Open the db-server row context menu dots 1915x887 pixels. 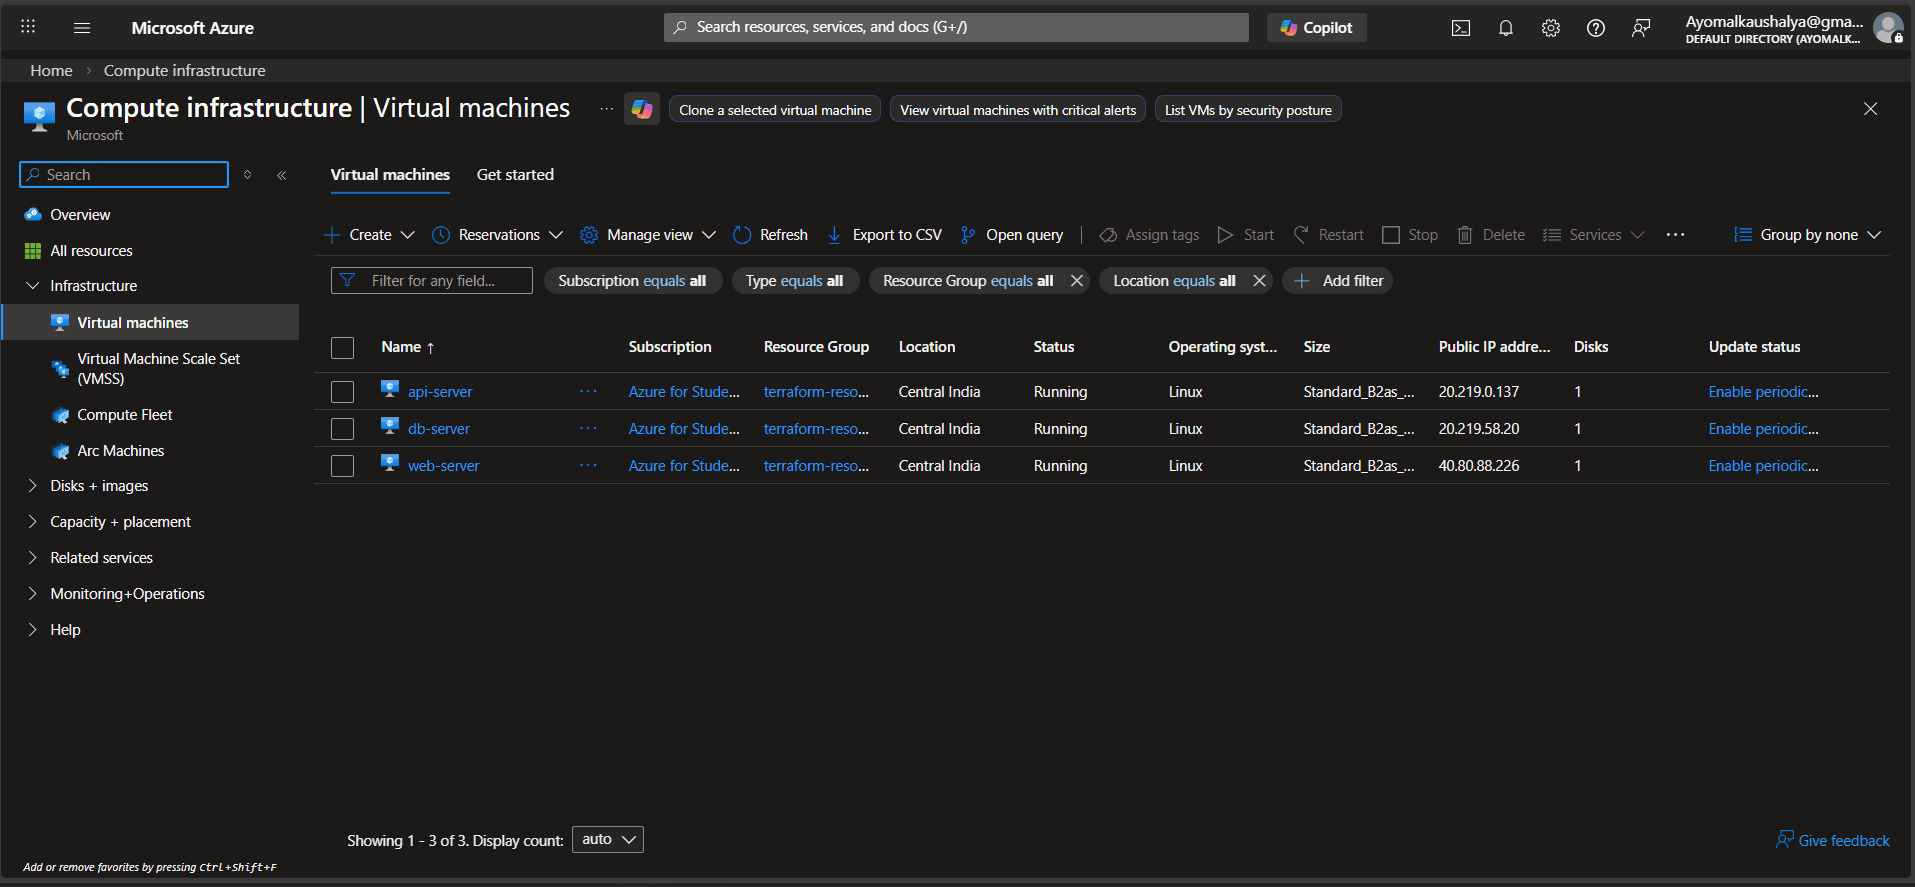(x=588, y=429)
